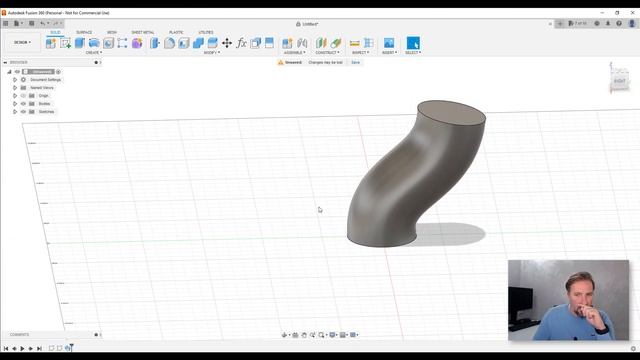Select the Offset Face tool
The height and width of the screenshot is (360, 640).
tap(213, 43)
